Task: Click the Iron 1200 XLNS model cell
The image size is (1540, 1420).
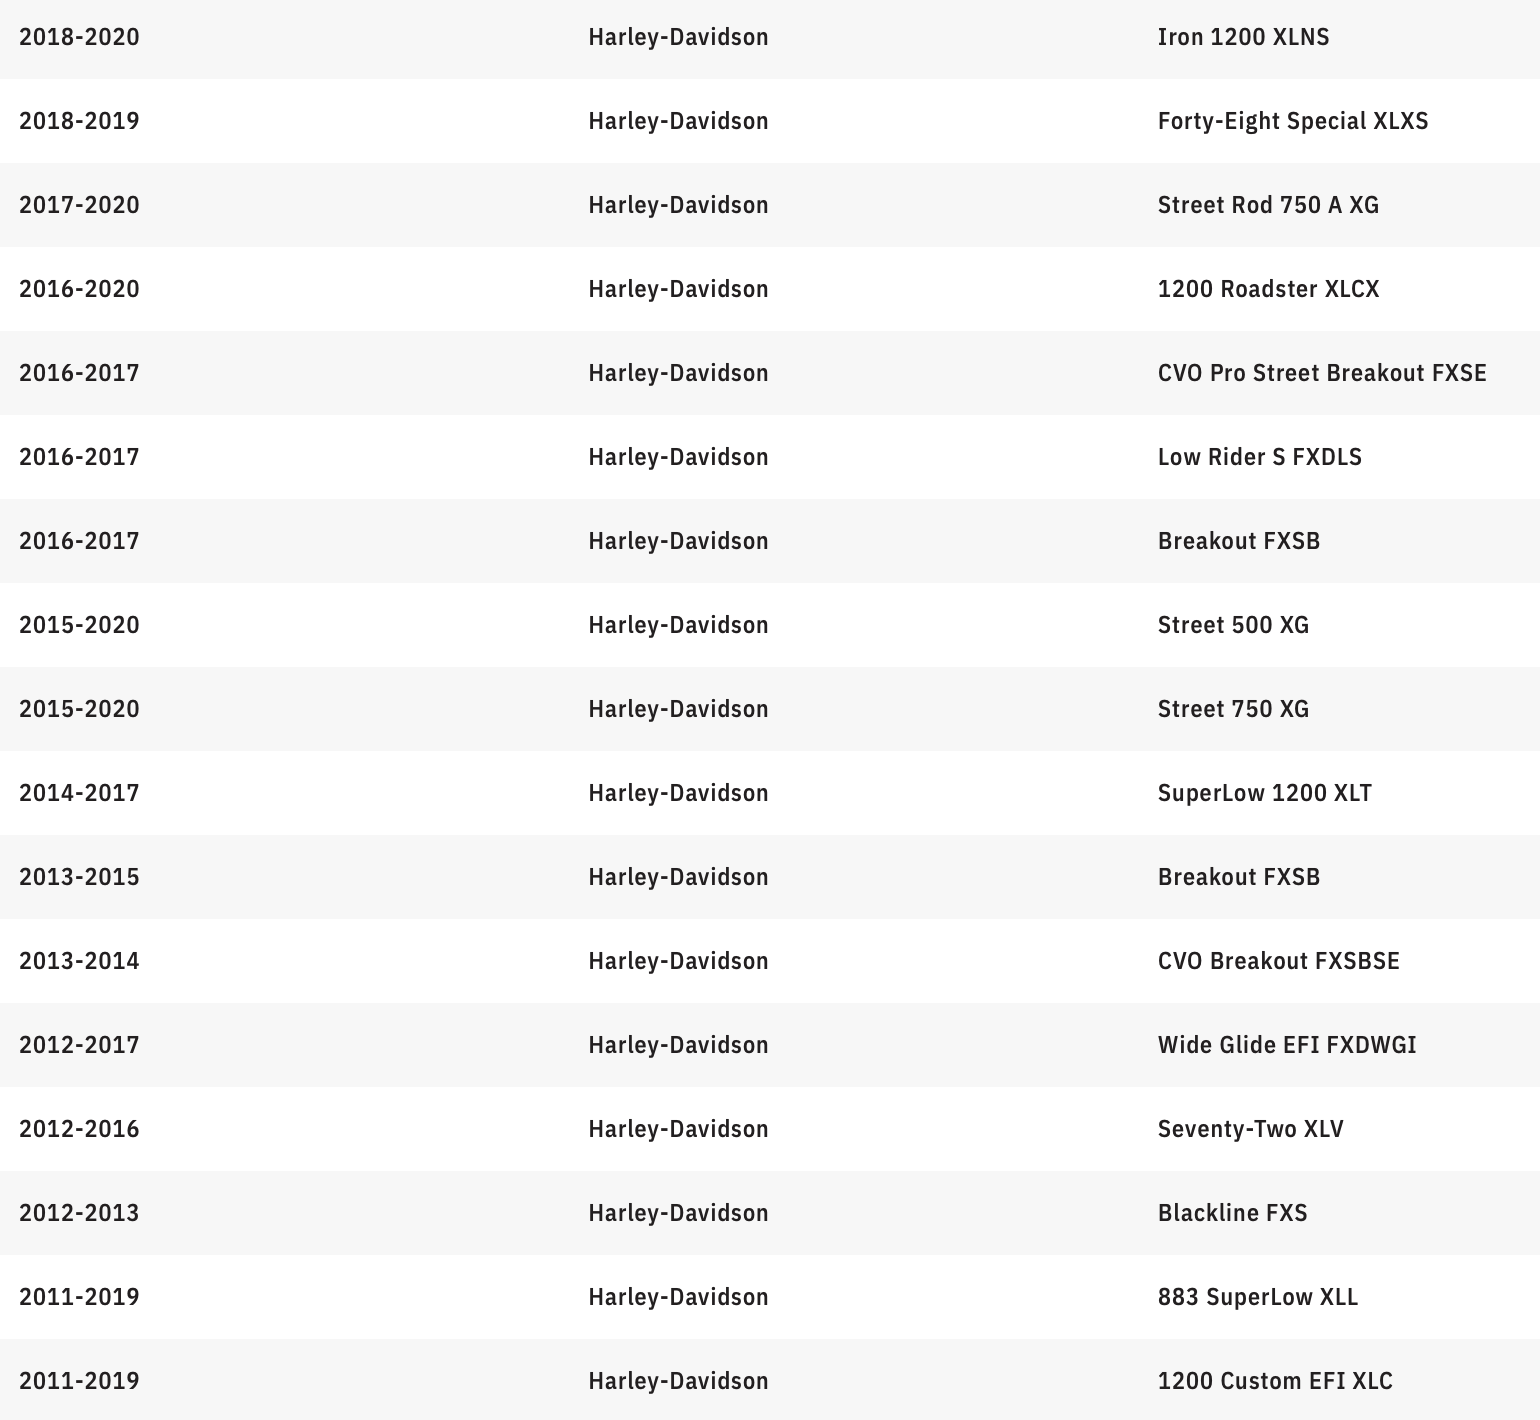Action: tap(1243, 38)
